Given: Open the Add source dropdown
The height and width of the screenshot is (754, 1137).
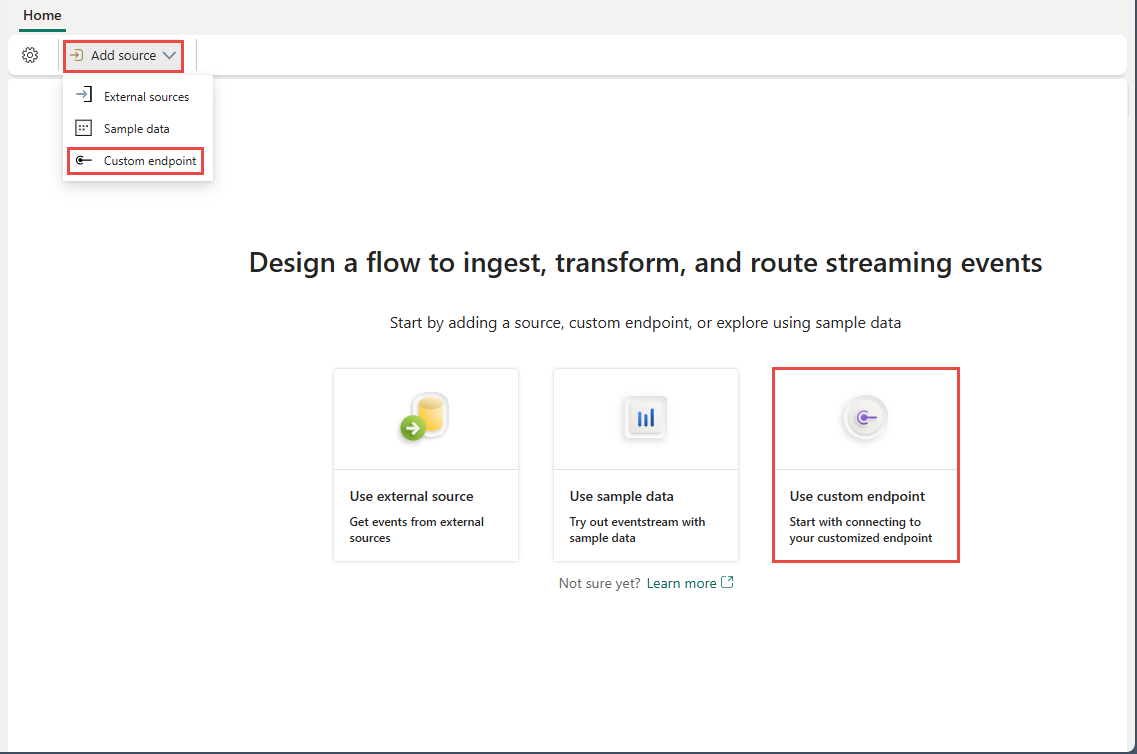Looking at the screenshot, I should [x=123, y=56].
